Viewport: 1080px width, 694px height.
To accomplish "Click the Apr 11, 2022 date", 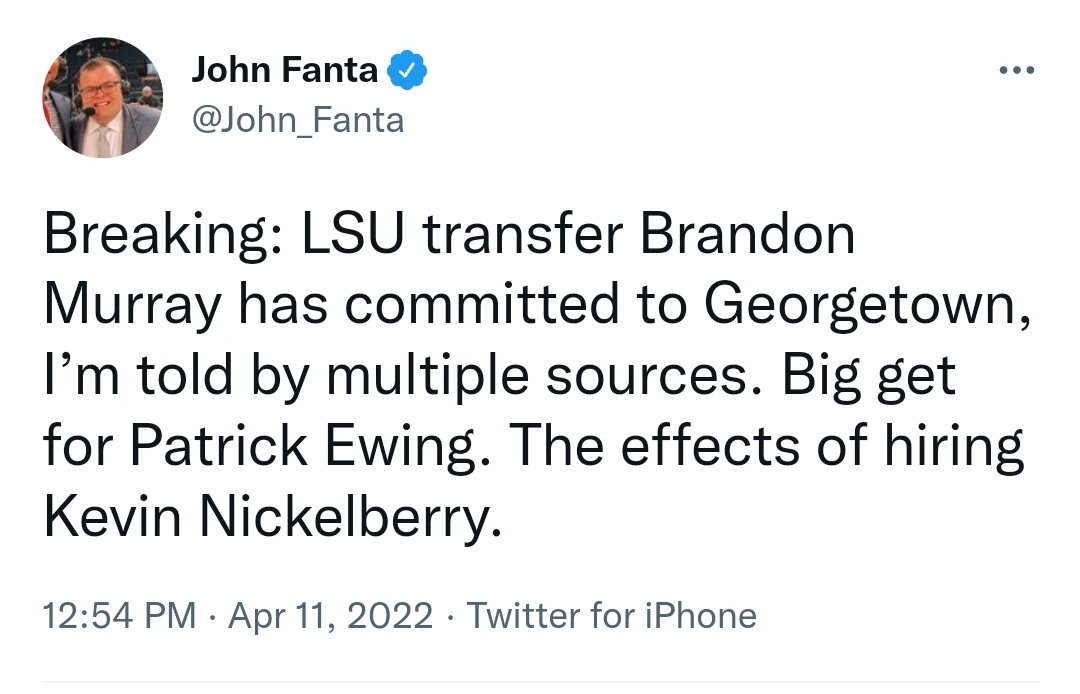I will (x=331, y=616).
